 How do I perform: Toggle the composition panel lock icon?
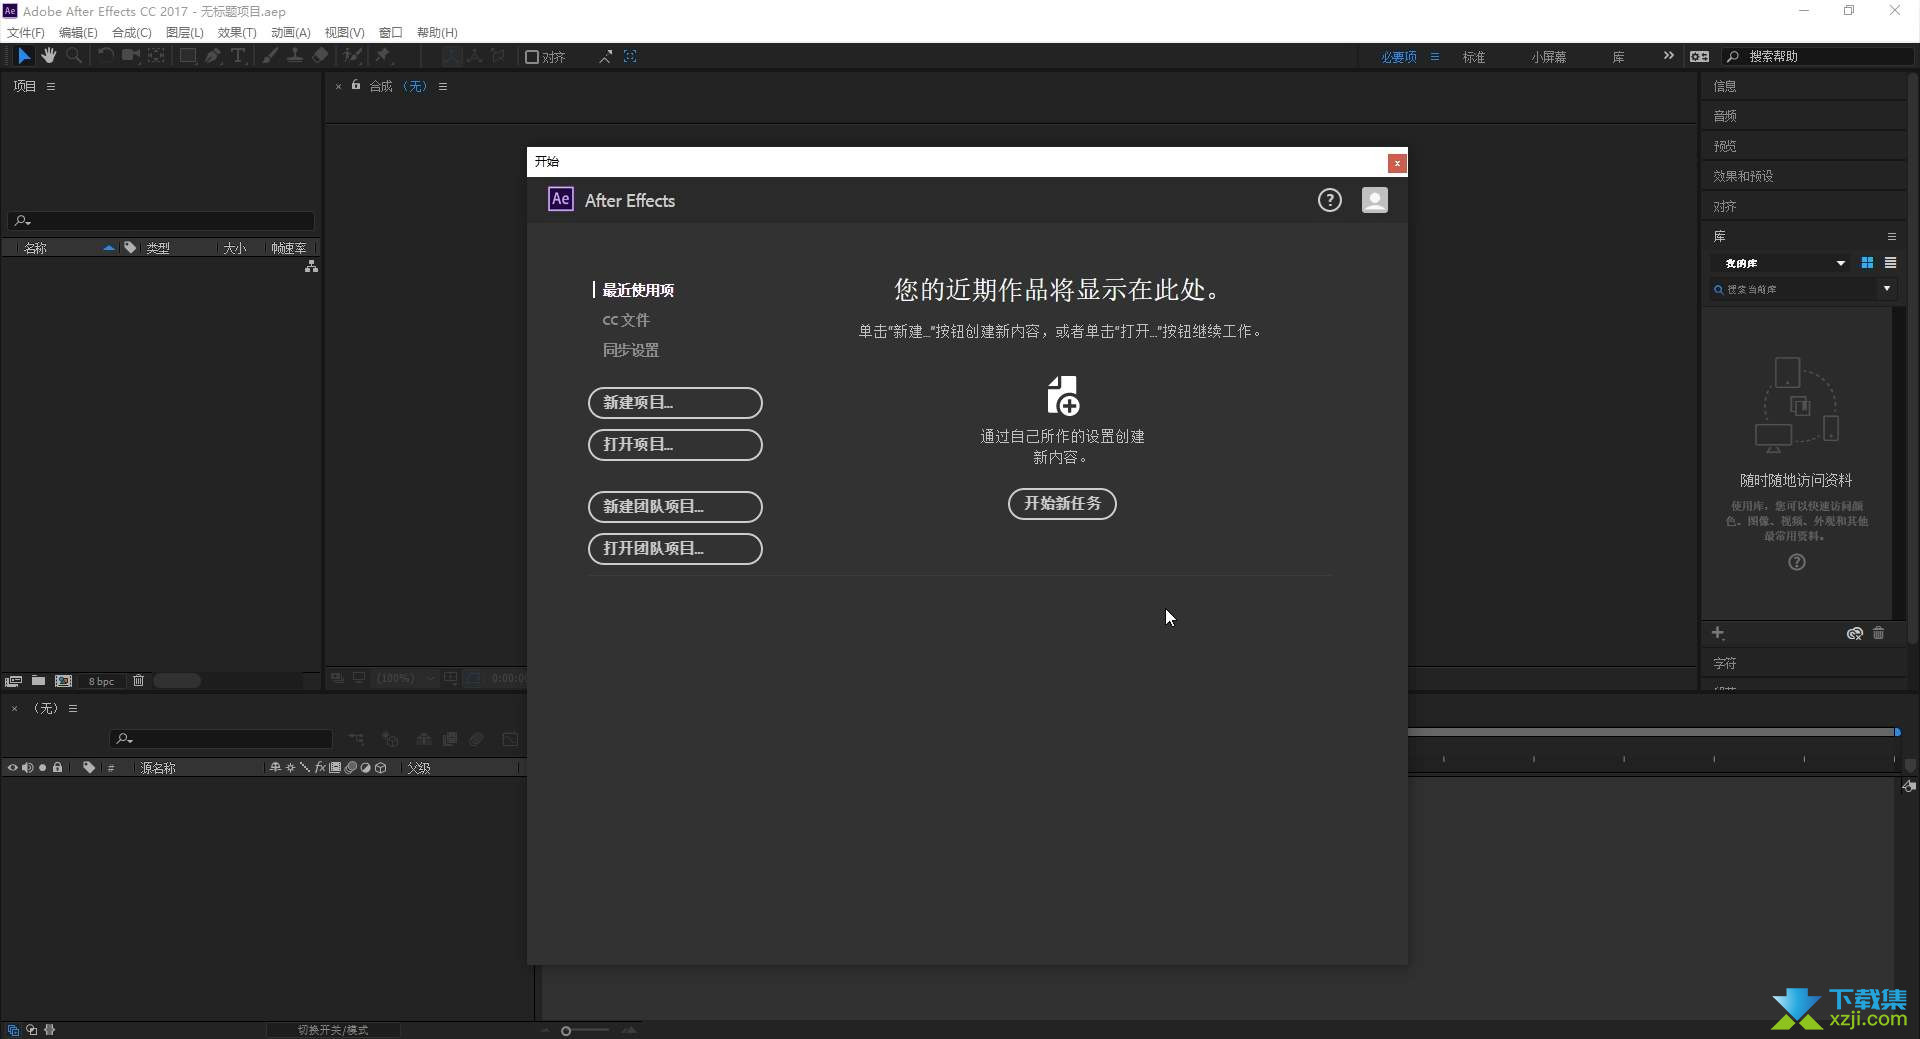pos(356,86)
